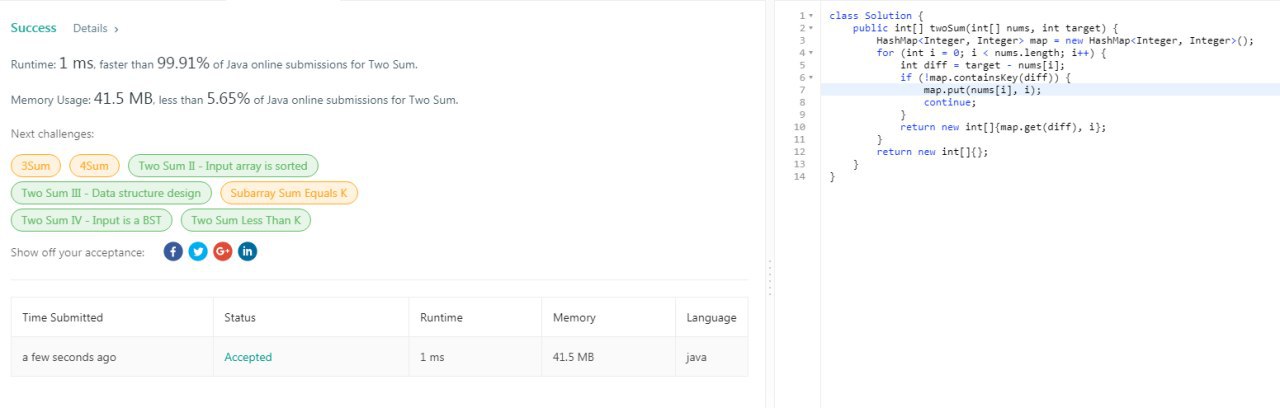The image size is (1280, 408).
Task: Open Two Sum II - Input array is sorted
Action: tap(223, 166)
